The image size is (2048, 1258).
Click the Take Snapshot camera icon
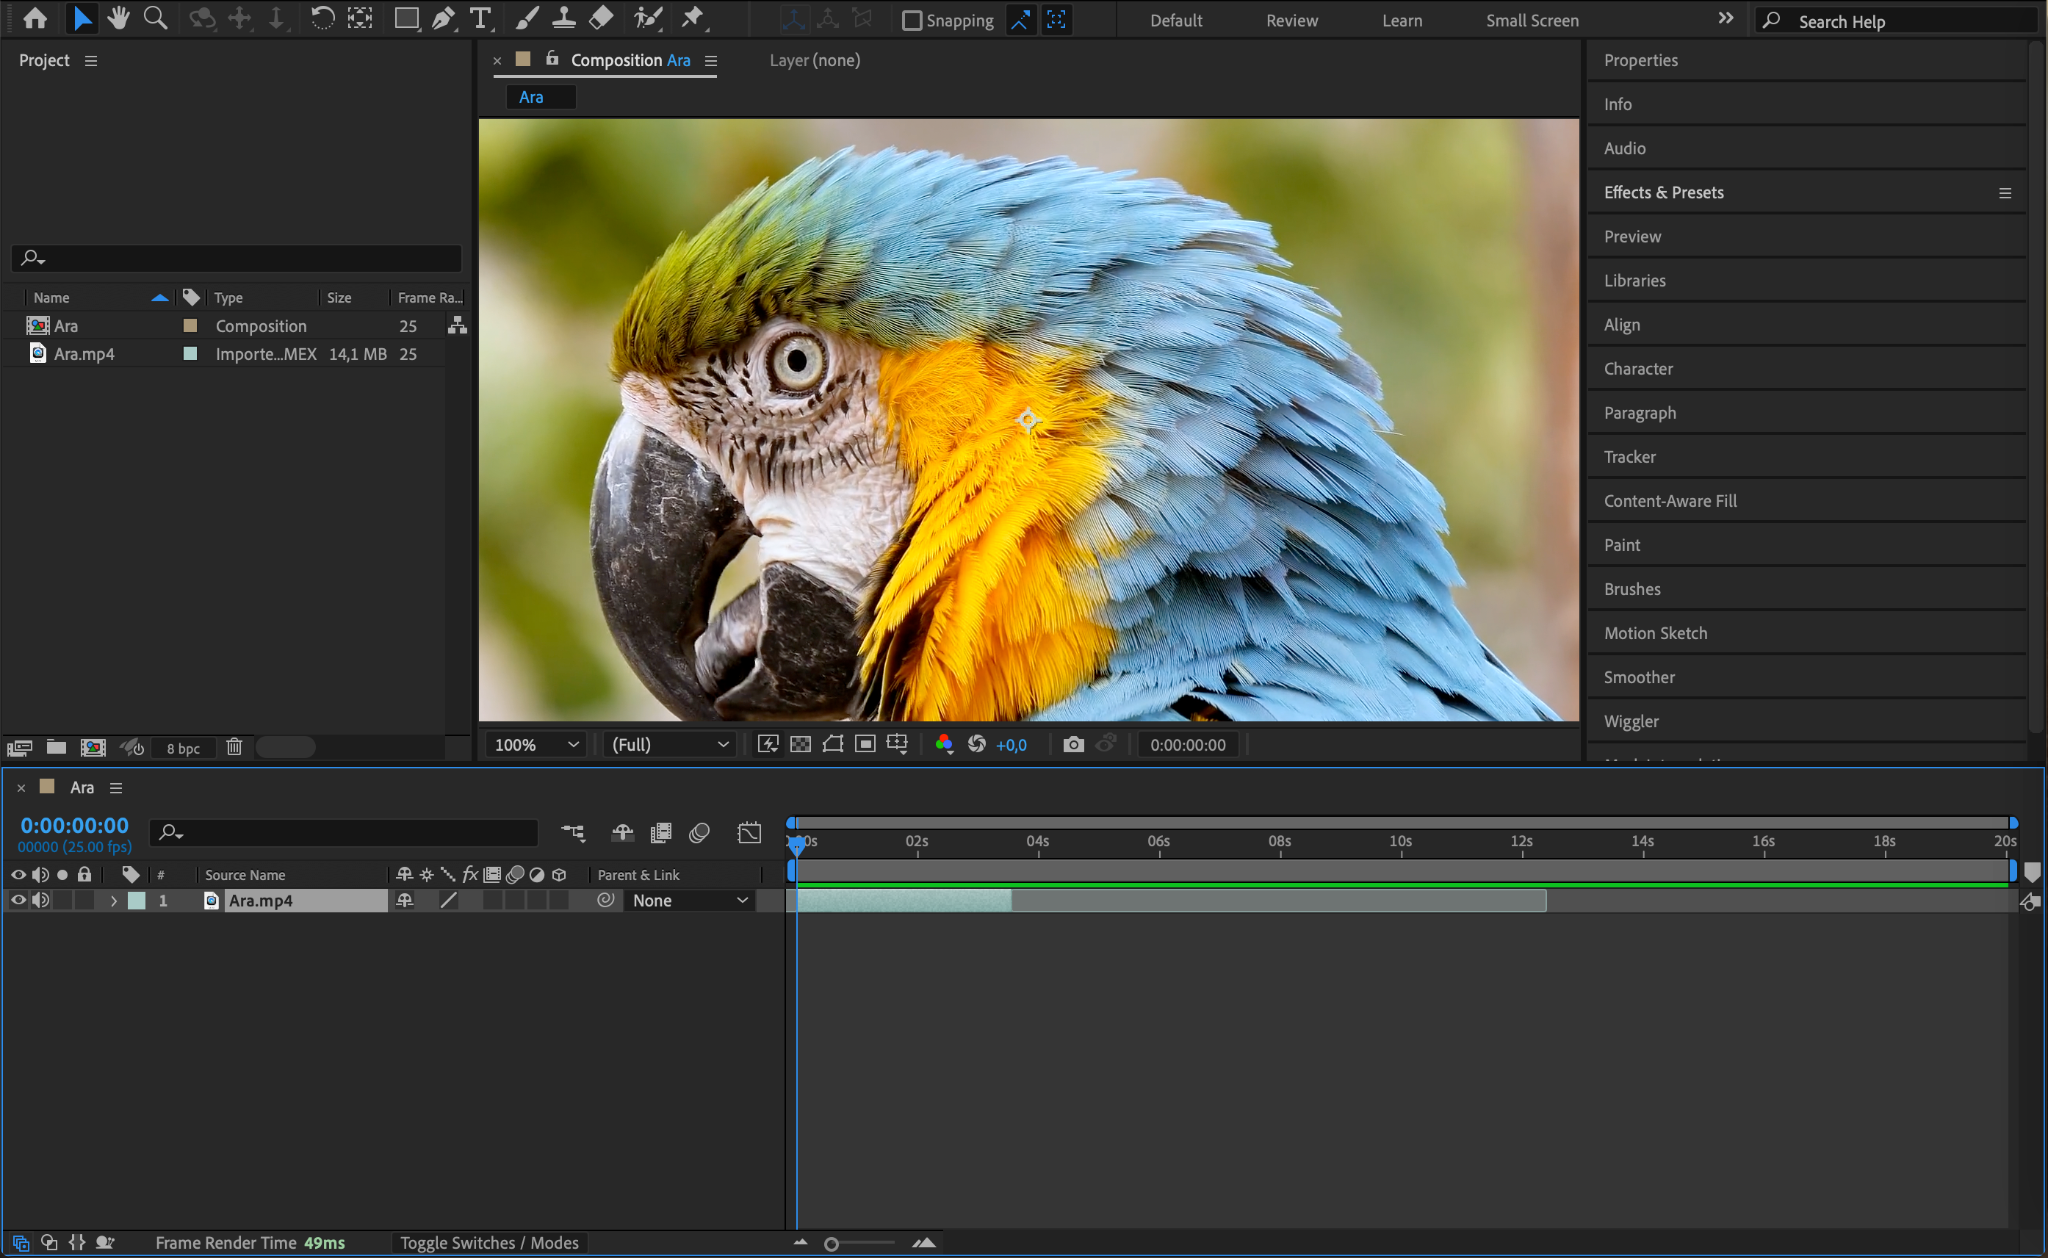click(x=1073, y=745)
